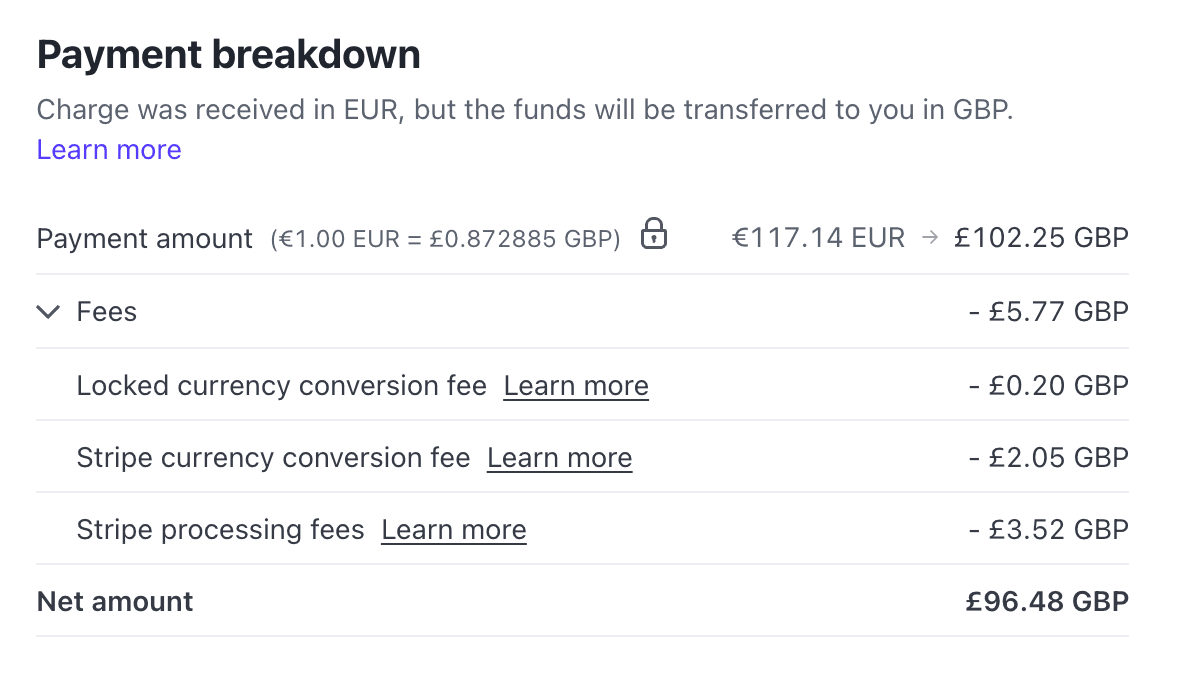Image resolution: width=1179 pixels, height=675 pixels.
Task: Open Learn more for locked currency conversion fee
Action: 575,385
